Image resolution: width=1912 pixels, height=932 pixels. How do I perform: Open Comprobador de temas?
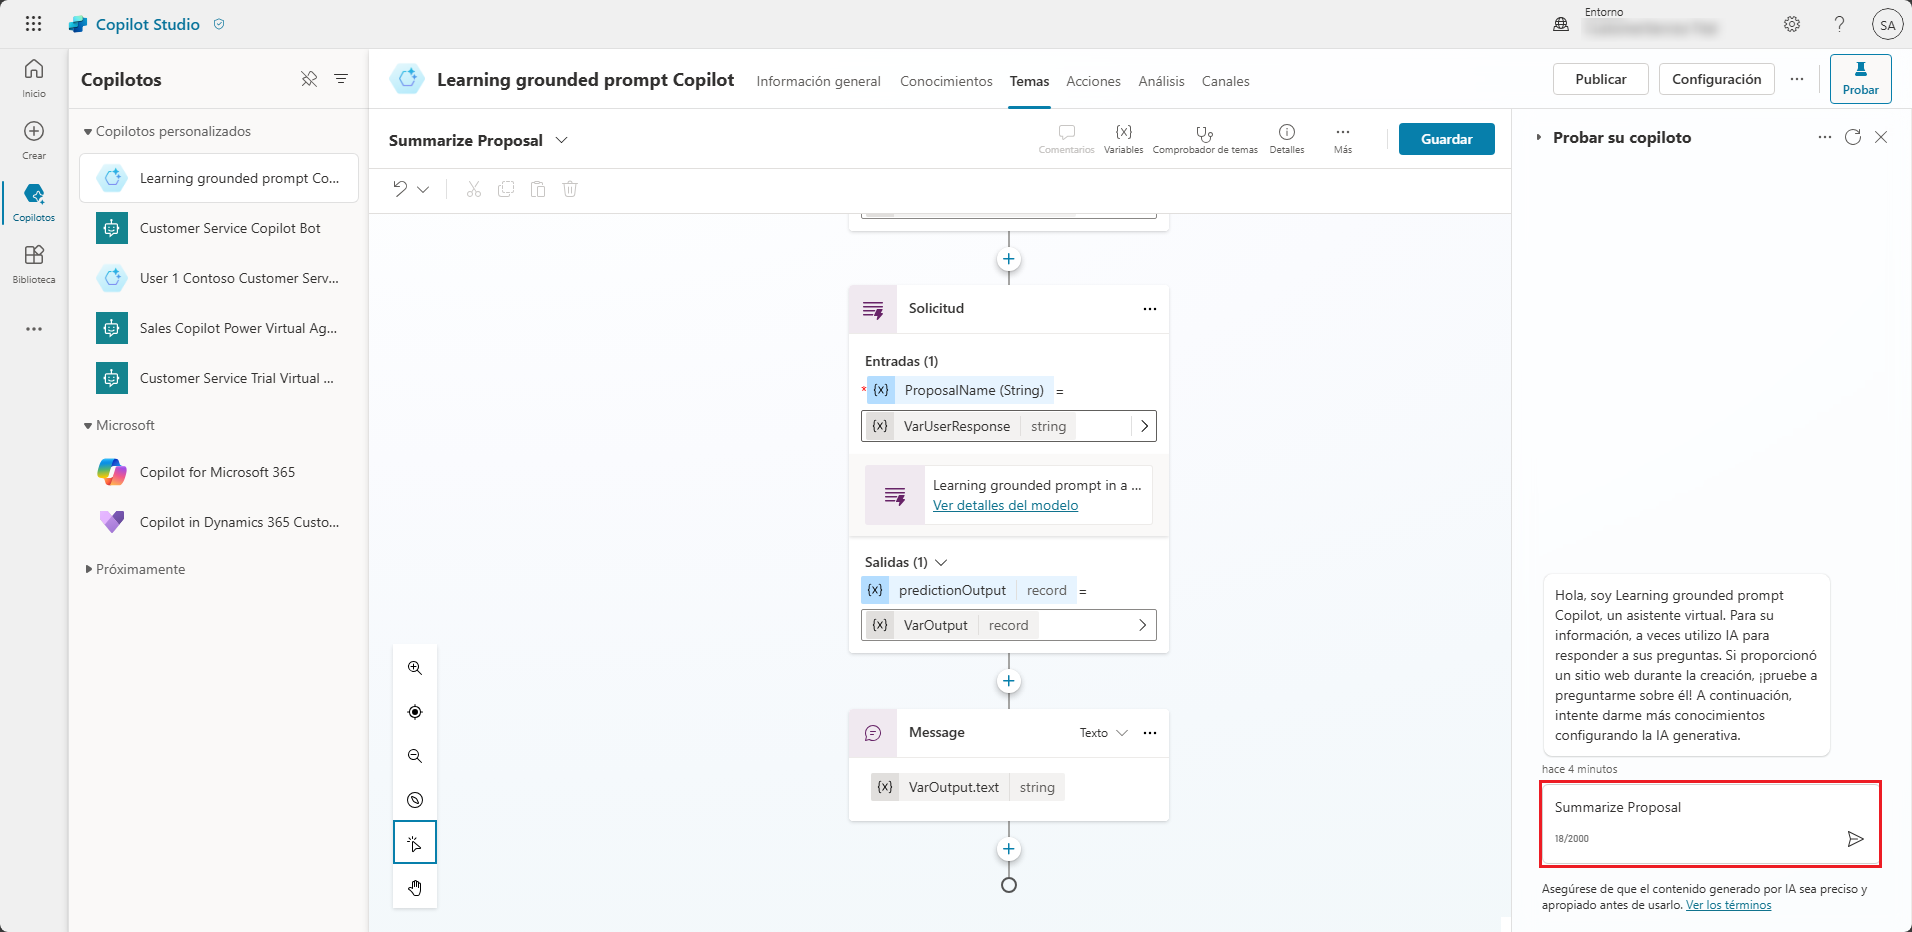(1205, 139)
